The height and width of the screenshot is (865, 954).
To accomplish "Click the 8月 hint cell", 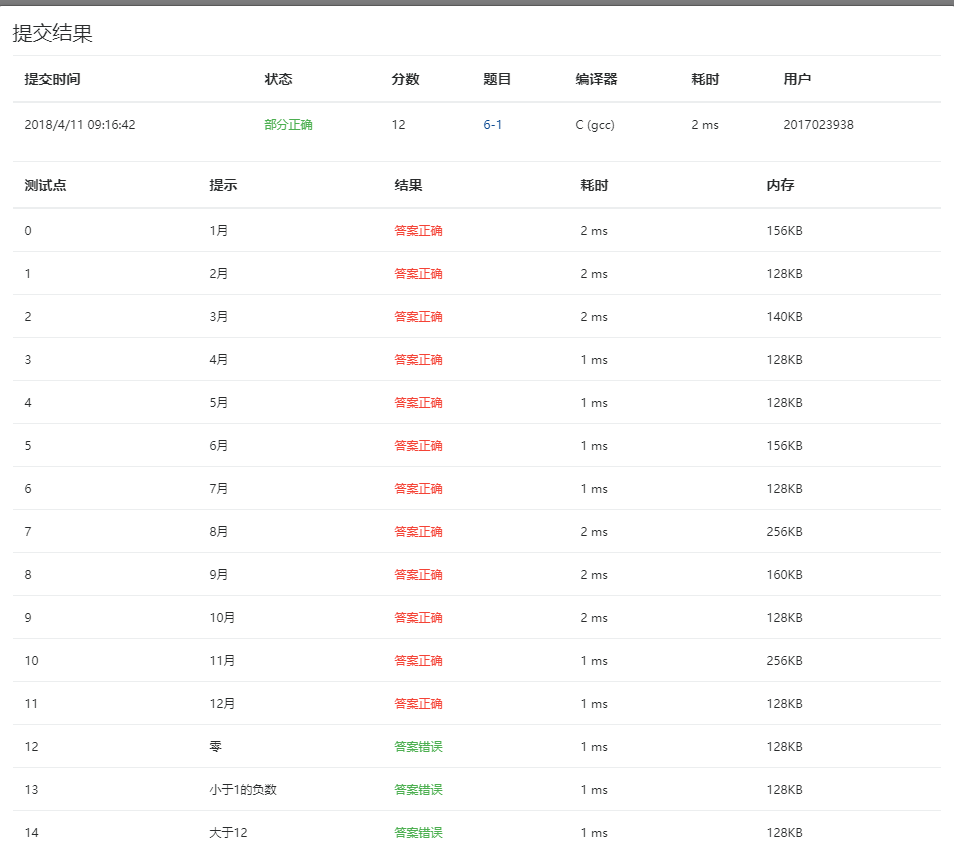I will click(x=219, y=532).
